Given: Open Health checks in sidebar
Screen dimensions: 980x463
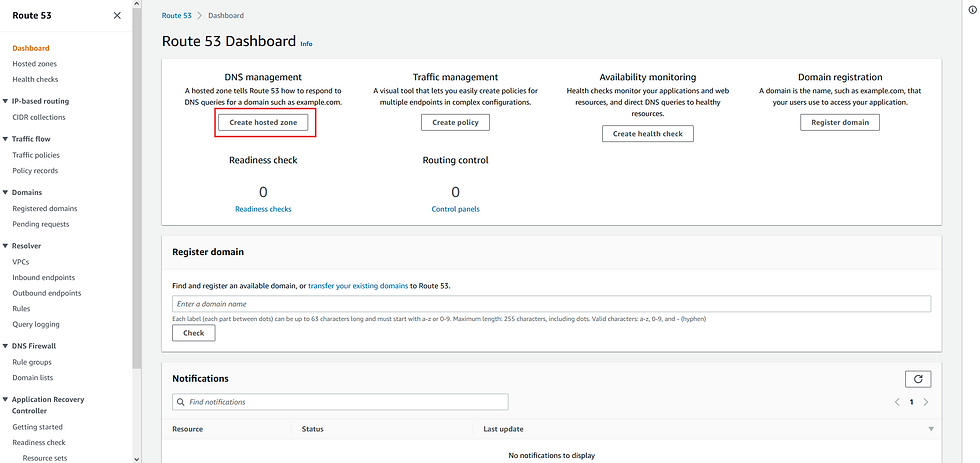Looking at the screenshot, I should 35,79.
